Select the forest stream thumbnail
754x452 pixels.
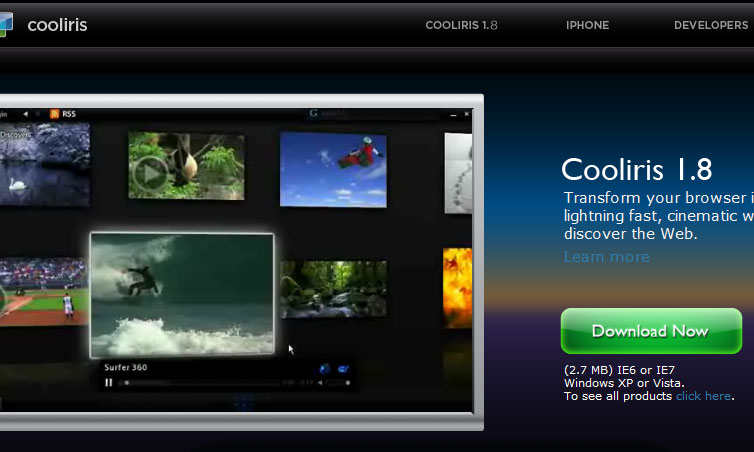point(333,289)
